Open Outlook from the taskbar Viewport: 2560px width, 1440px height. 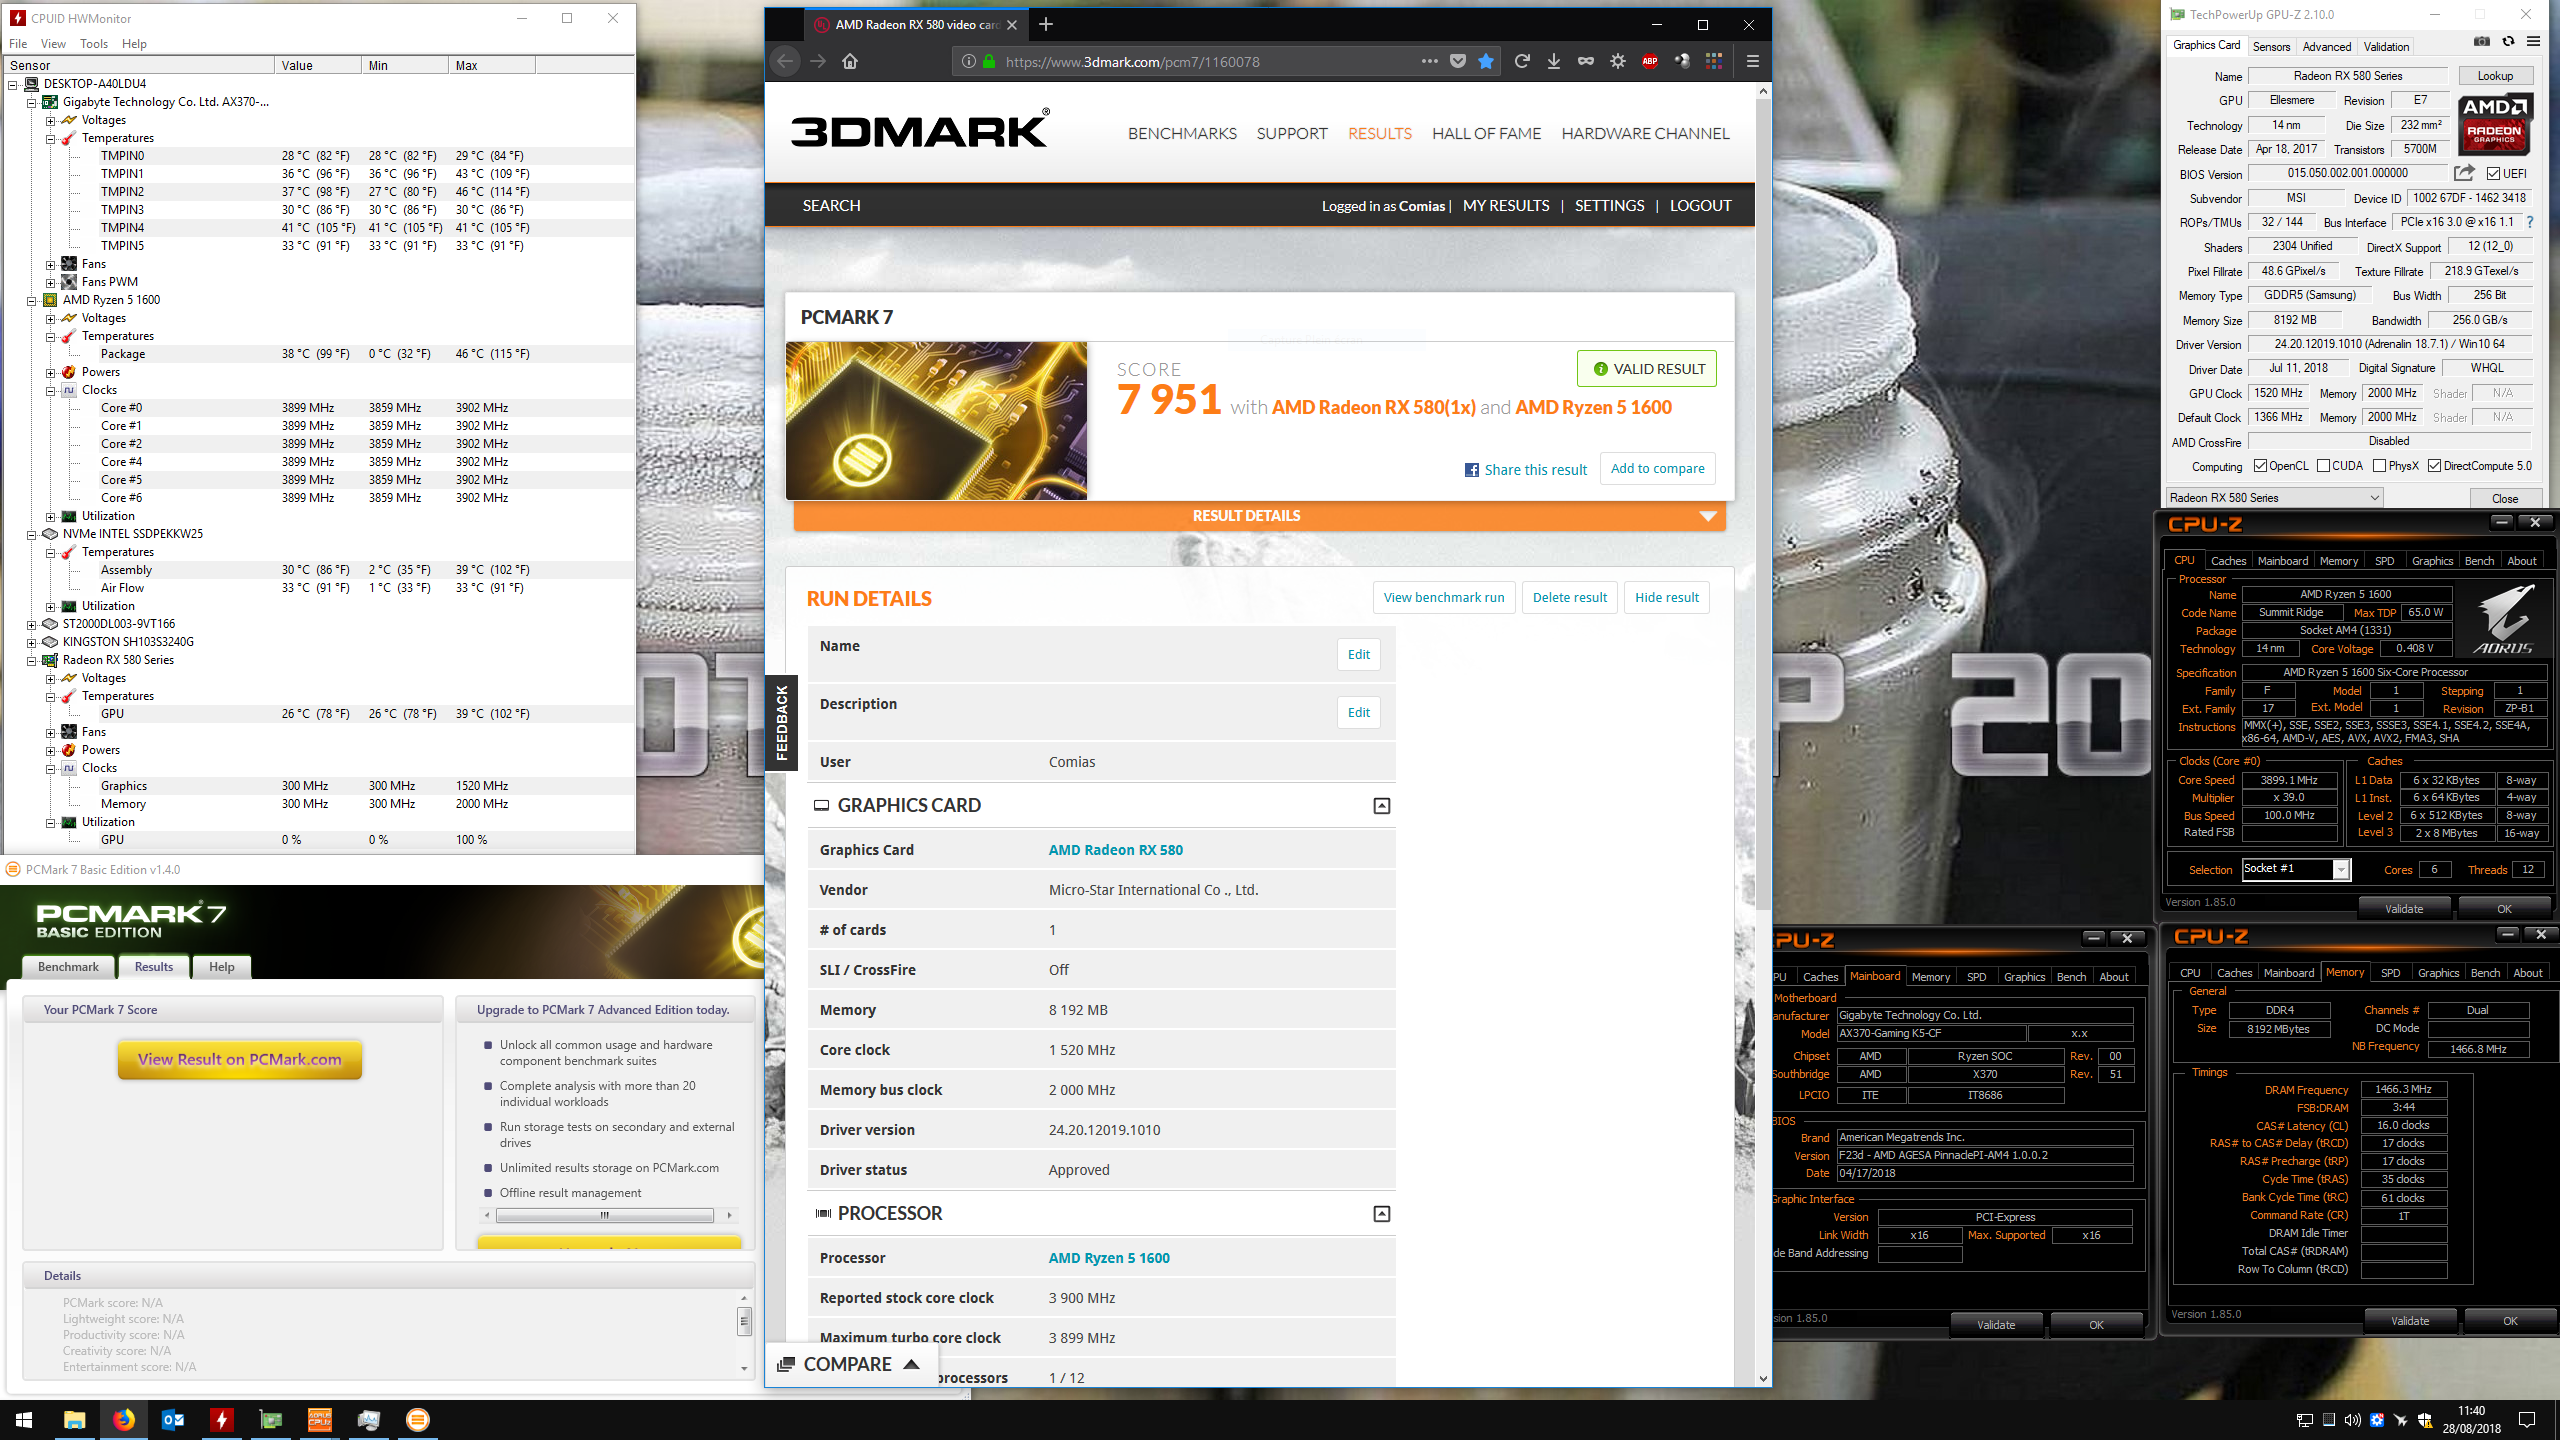(x=172, y=1420)
